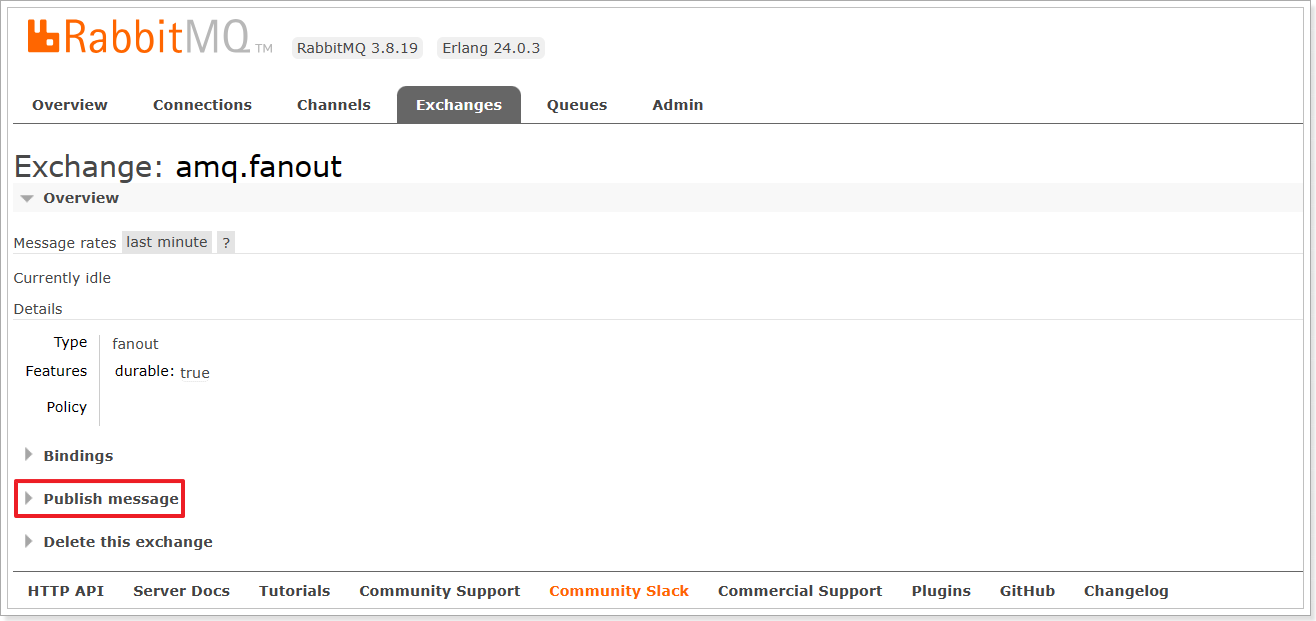Screen dimensions: 1316x621
Task: Switch to the Admin tab
Action: pos(678,105)
